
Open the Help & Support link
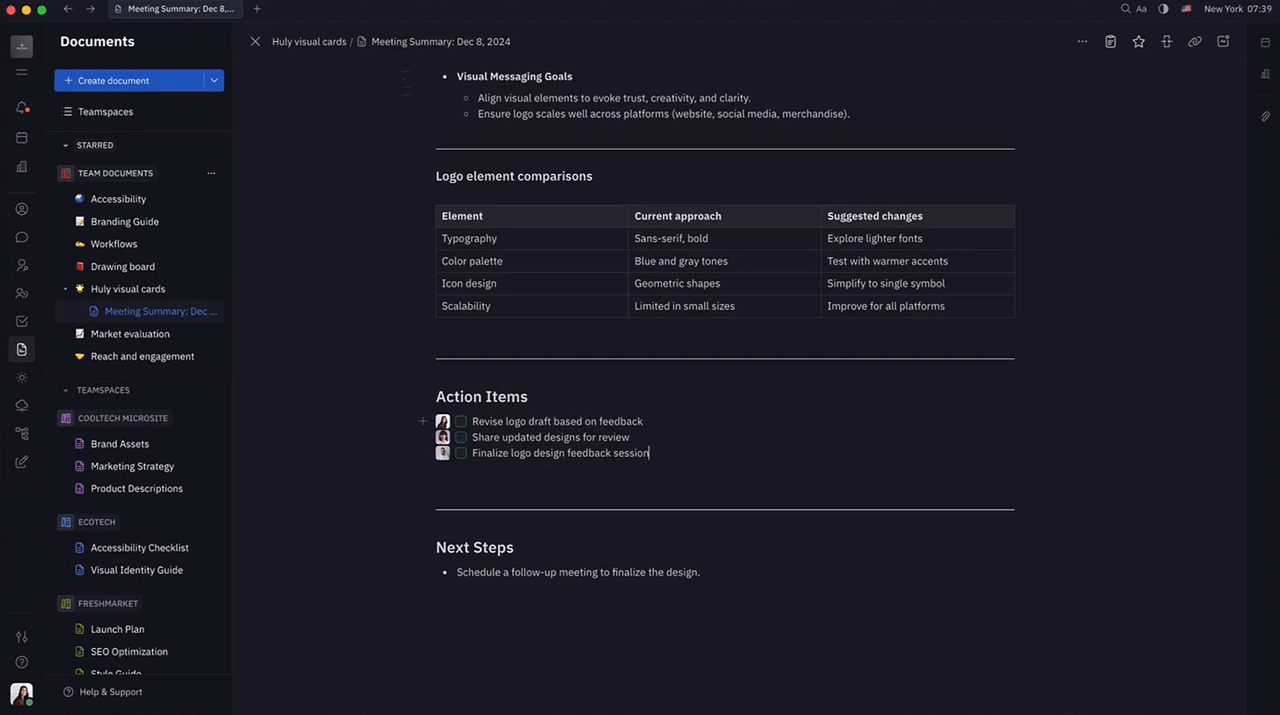point(110,692)
